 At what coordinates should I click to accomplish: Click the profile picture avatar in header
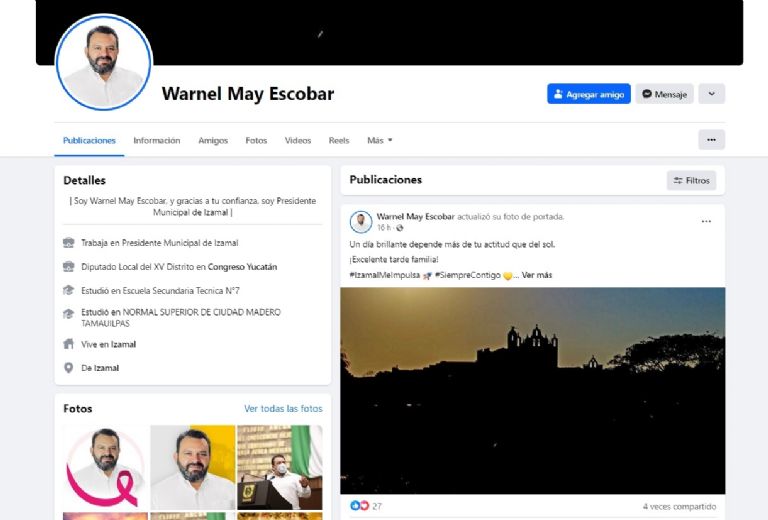(x=103, y=63)
